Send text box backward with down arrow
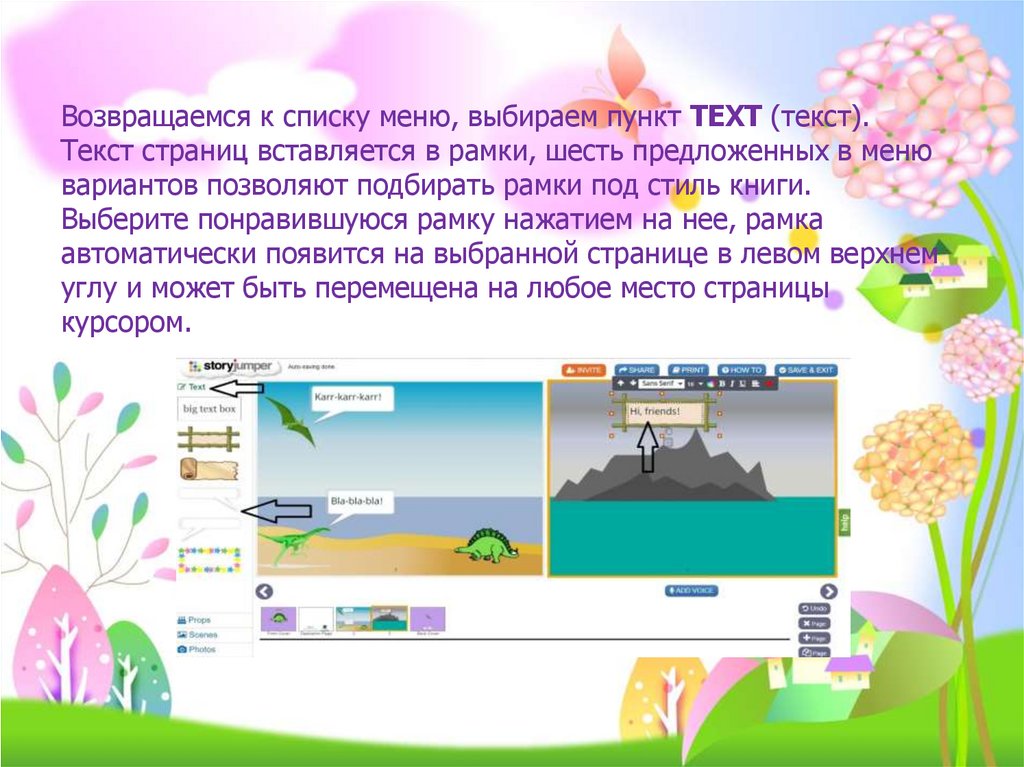The image size is (1024, 767). (633, 384)
